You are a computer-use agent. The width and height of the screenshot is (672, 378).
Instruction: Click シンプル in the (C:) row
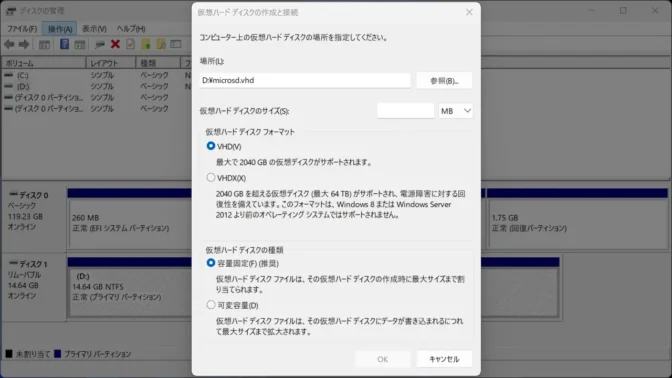[x=102, y=75]
